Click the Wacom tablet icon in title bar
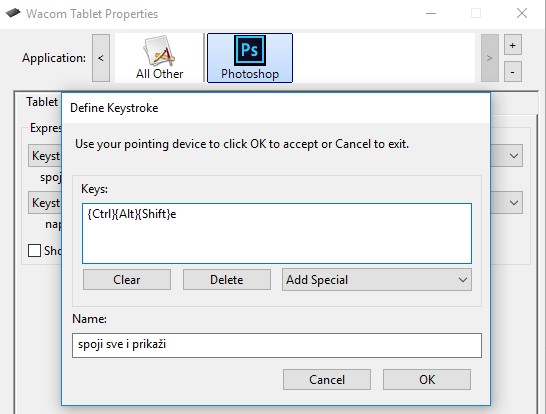Image resolution: width=546 pixels, height=414 pixels. coord(13,13)
